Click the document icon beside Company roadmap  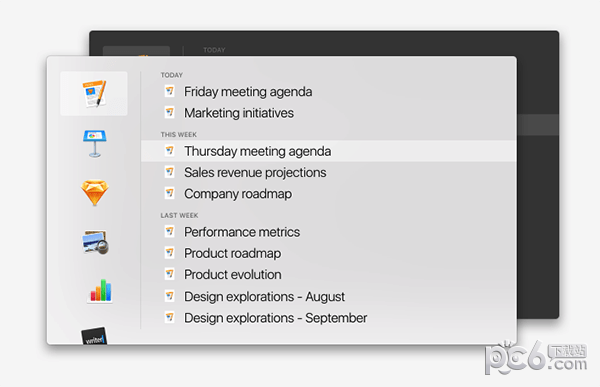pyautogui.click(x=170, y=193)
